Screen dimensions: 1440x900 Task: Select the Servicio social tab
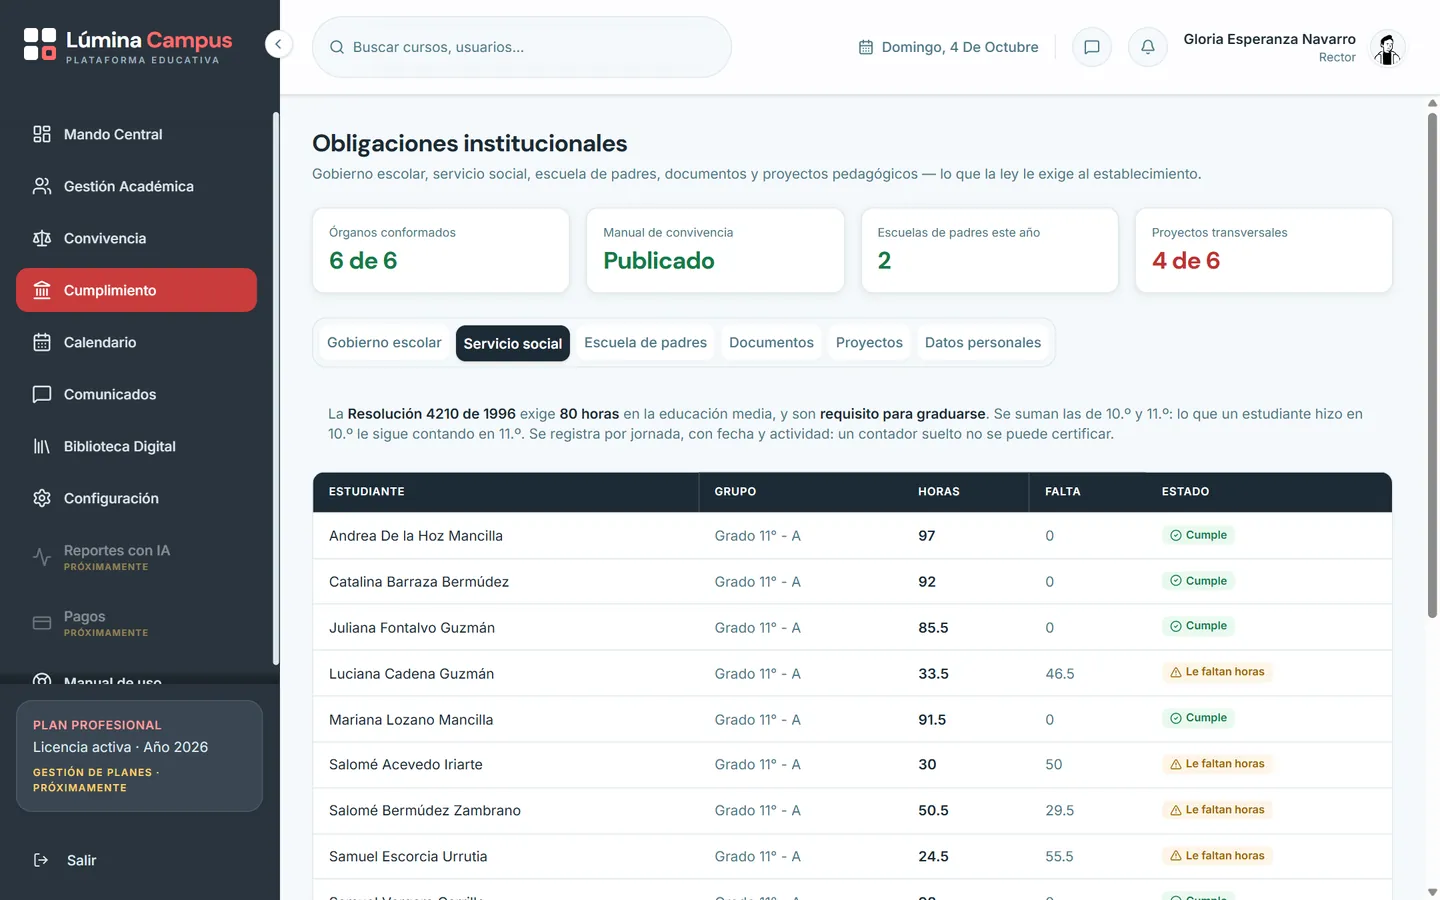coord(513,343)
